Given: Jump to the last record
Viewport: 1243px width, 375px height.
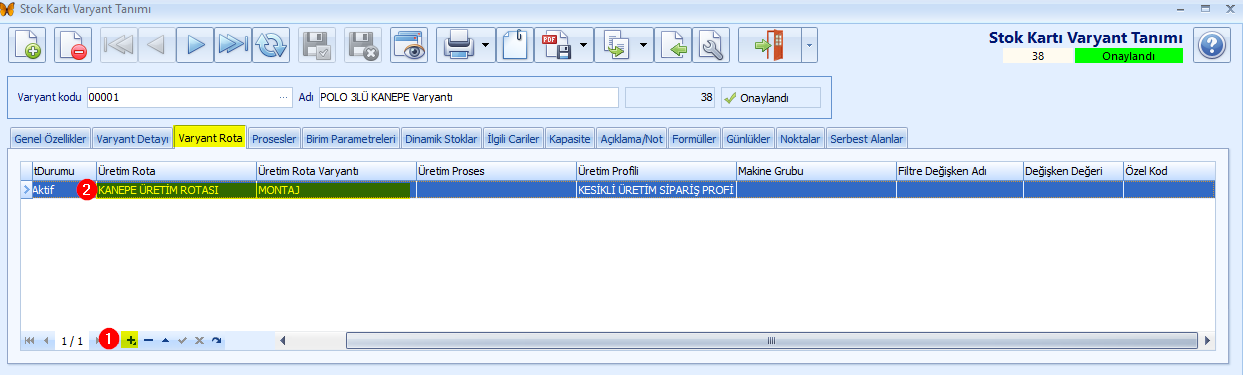Looking at the screenshot, I should click(232, 45).
